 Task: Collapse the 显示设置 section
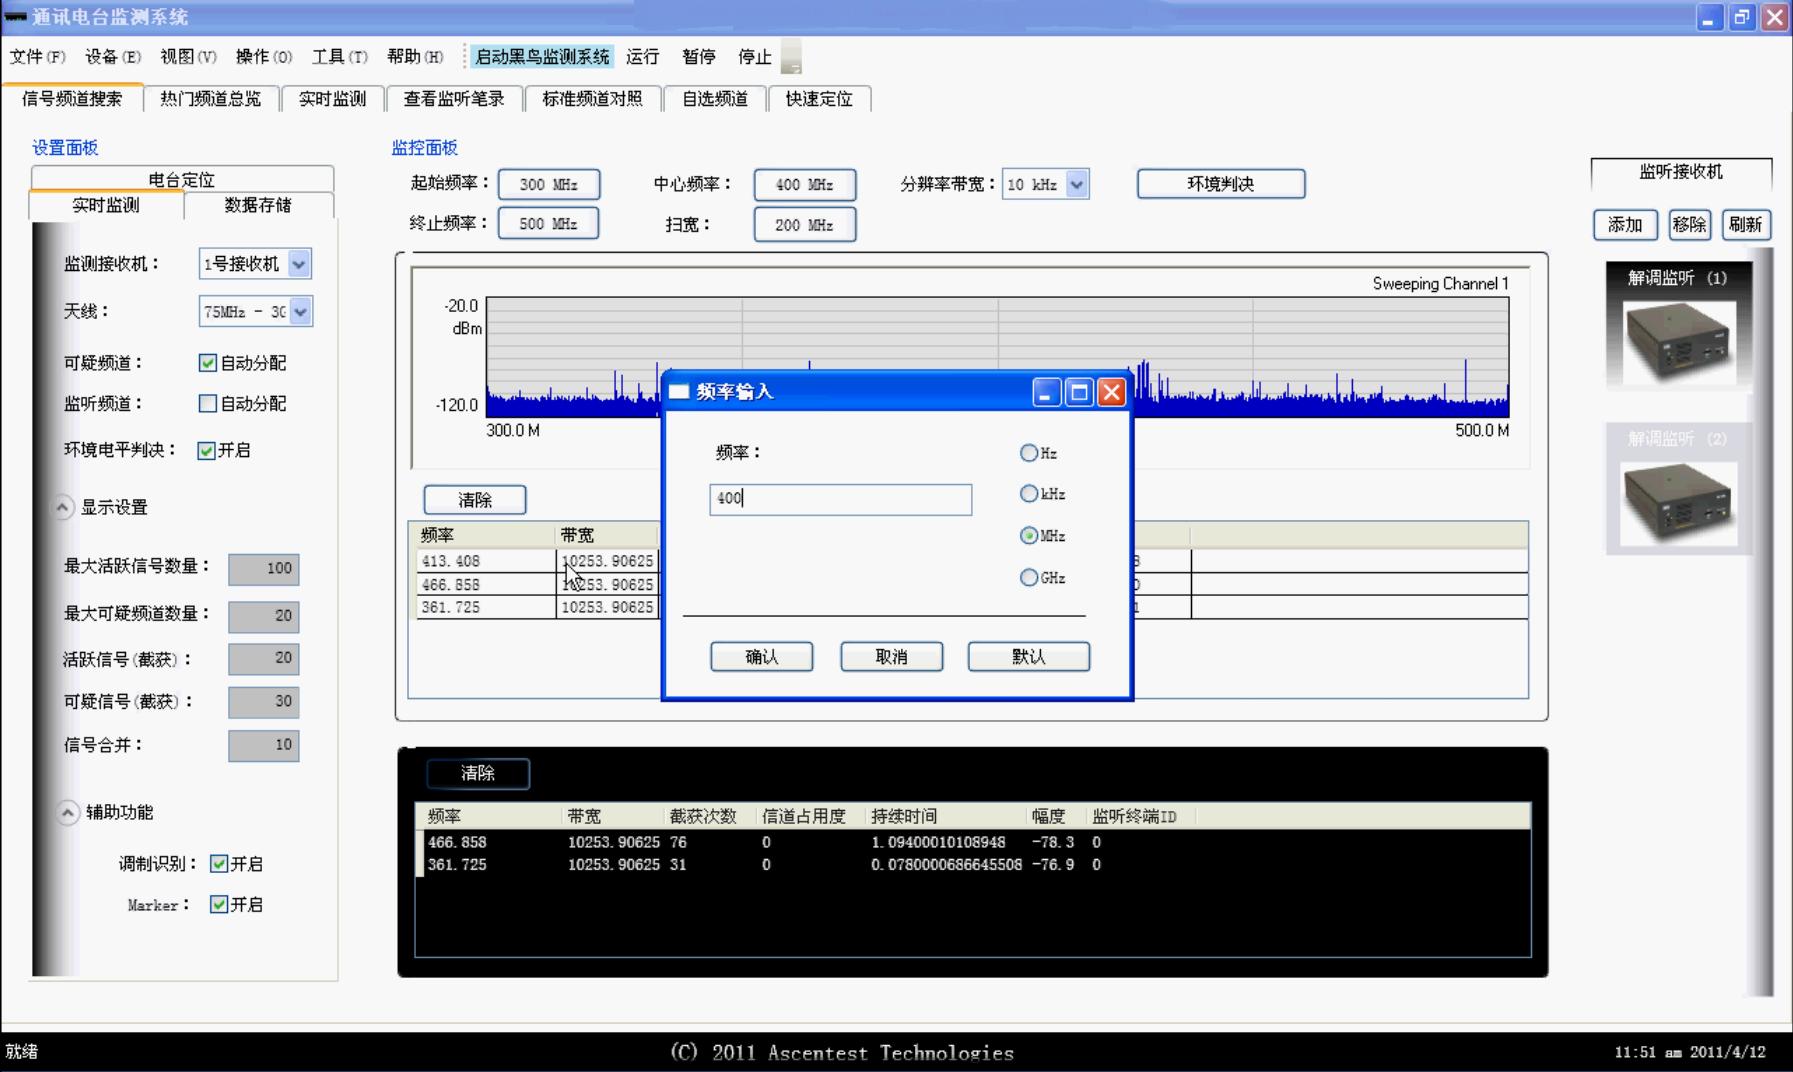pyautogui.click(x=63, y=507)
